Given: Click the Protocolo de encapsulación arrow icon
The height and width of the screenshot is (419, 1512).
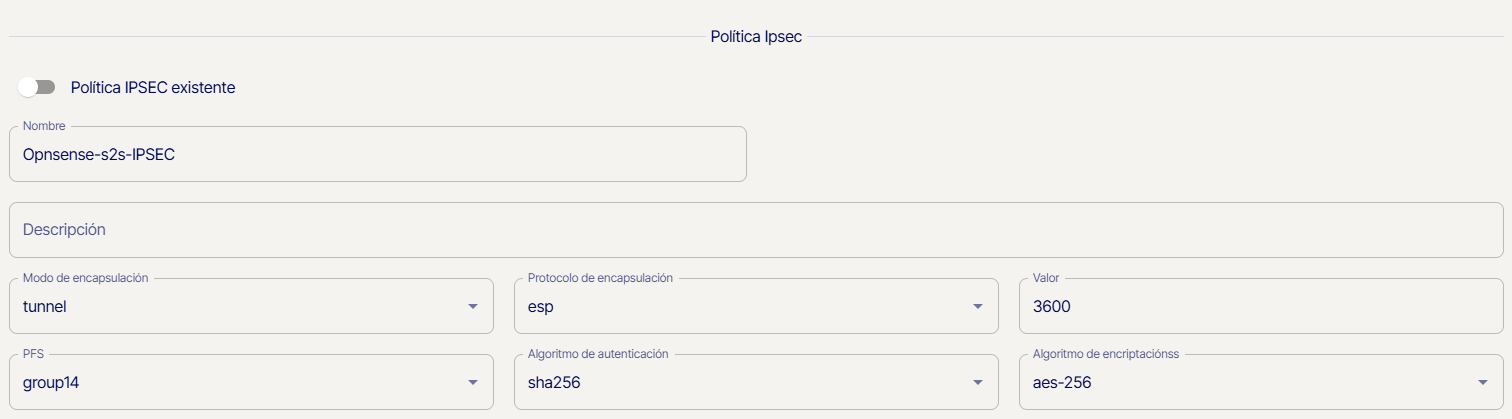Looking at the screenshot, I should tap(978, 306).
